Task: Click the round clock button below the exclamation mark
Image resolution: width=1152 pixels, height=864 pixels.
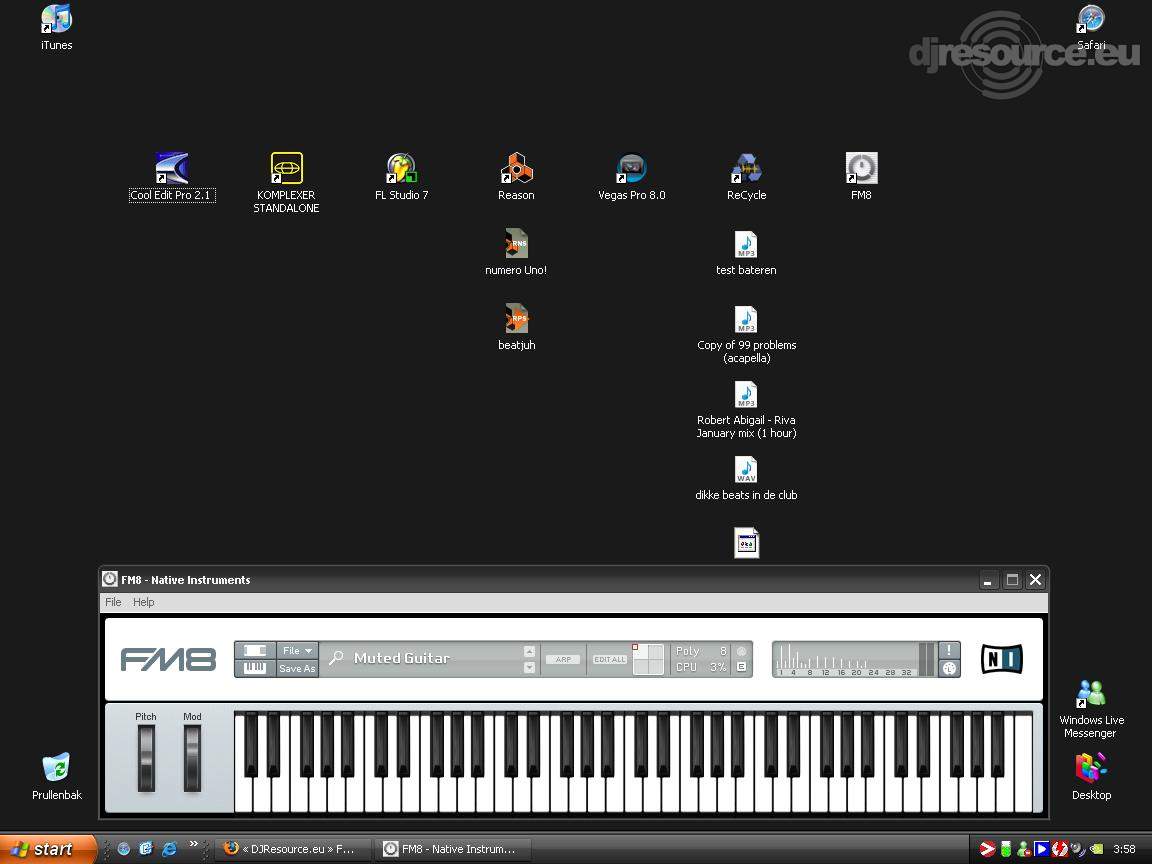Action: point(949,668)
